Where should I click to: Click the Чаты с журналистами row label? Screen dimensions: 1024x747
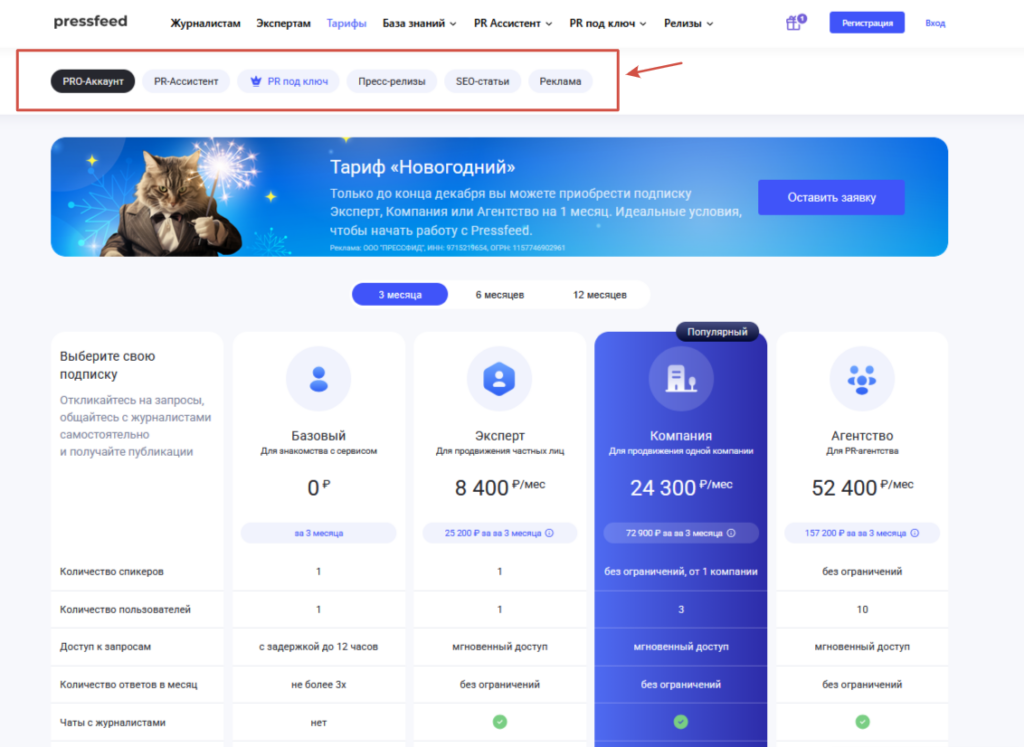pyautogui.click(x=112, y=722)
